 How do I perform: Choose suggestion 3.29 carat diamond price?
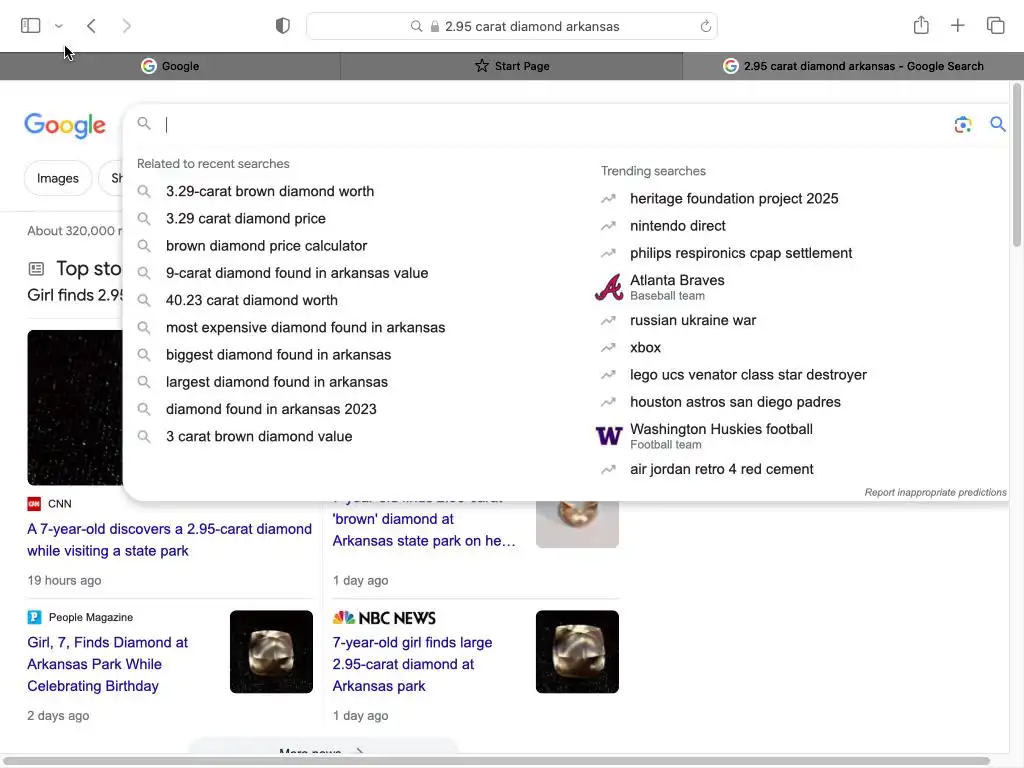click(246, 219)
